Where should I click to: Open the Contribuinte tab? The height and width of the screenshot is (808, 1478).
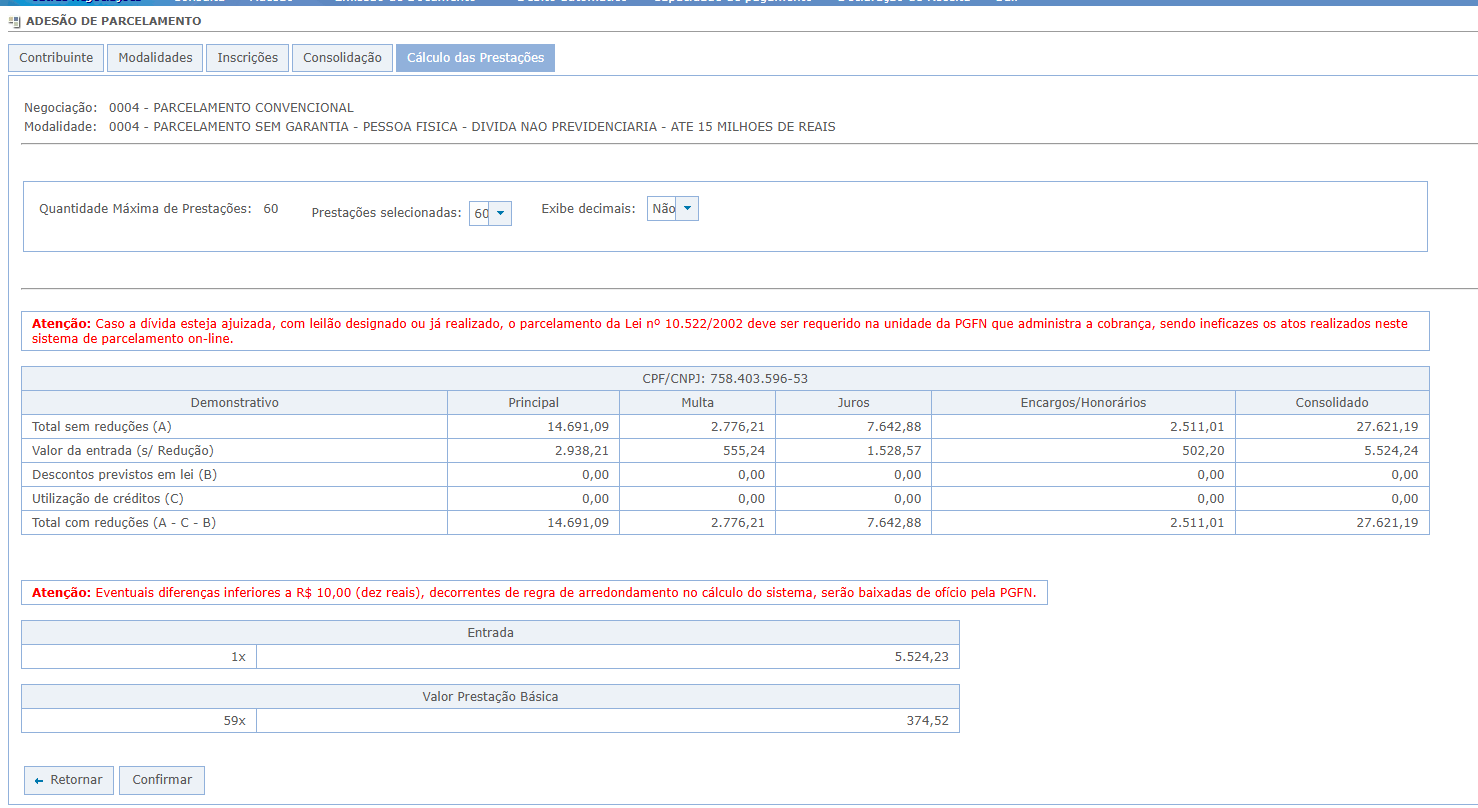[x=56, y=58]
